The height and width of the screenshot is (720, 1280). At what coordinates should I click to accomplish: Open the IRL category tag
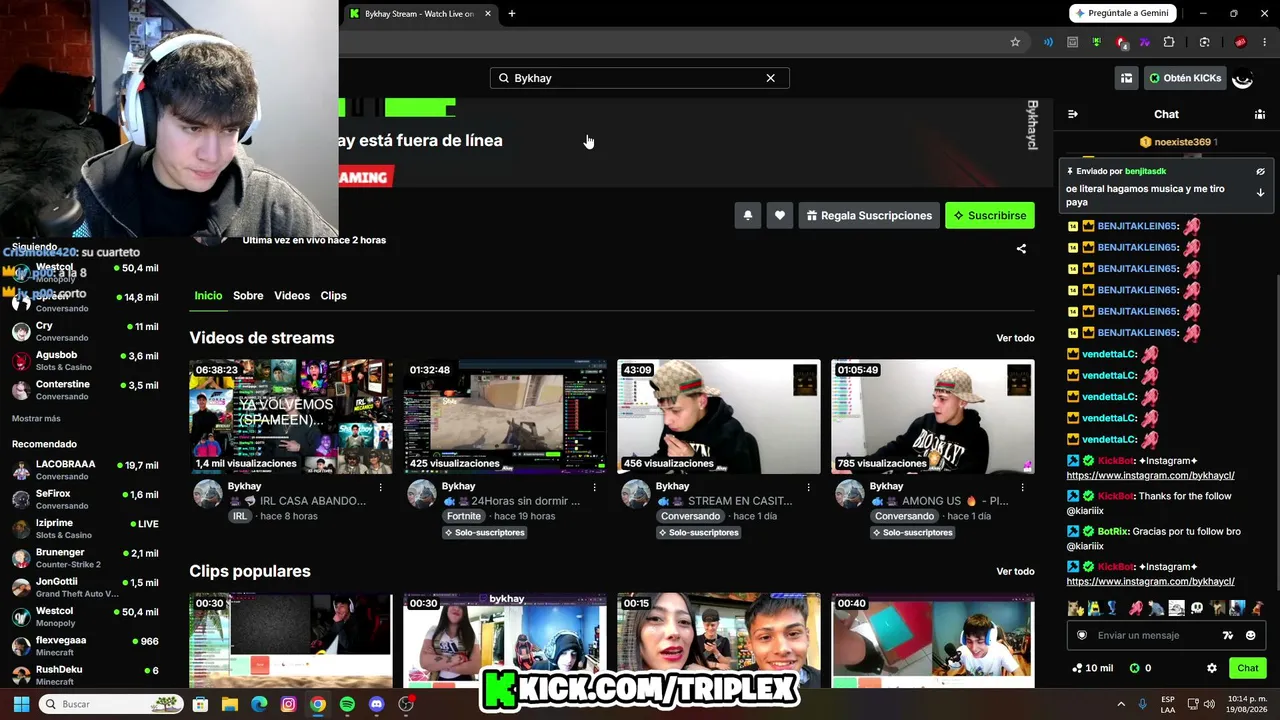239,516
